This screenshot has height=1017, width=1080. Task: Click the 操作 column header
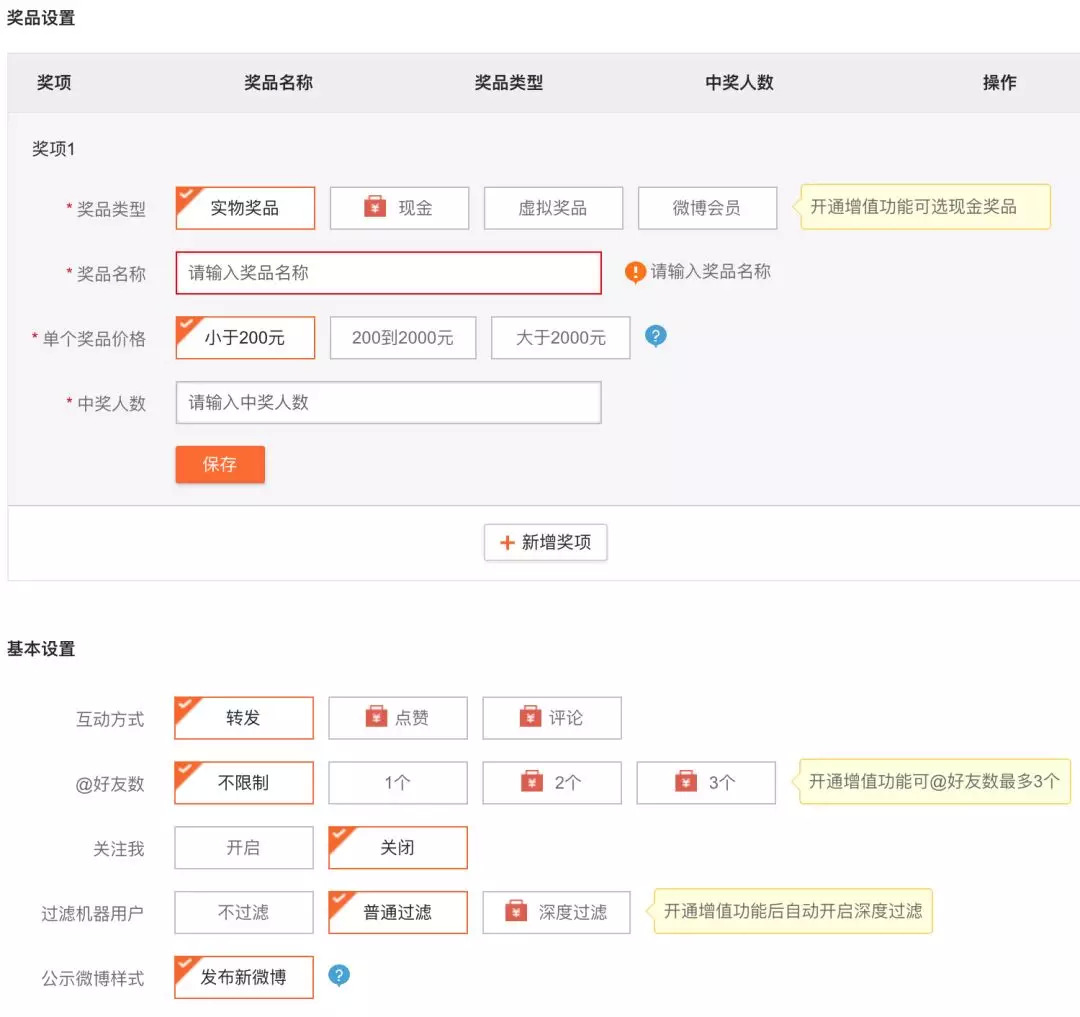(999, 83)
